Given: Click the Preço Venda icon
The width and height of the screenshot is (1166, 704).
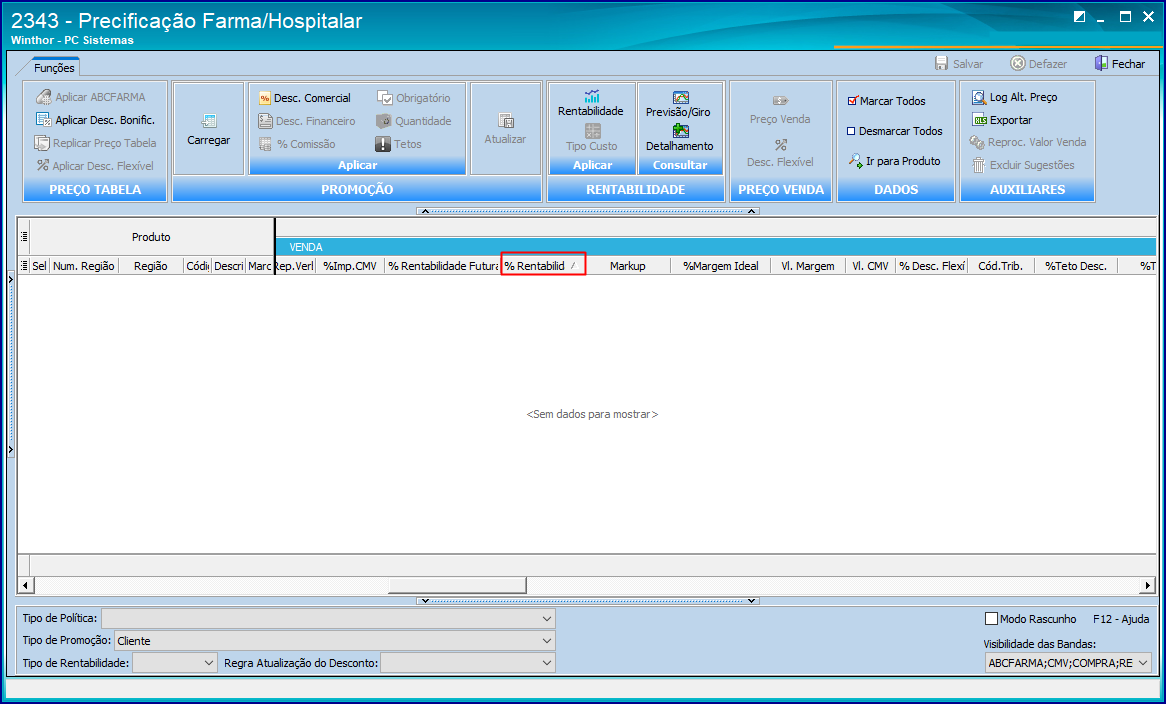Looking at the screenshot, I should point(780,100).
